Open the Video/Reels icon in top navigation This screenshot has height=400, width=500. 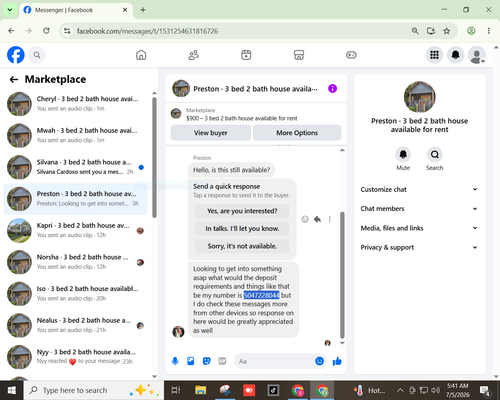246,55
